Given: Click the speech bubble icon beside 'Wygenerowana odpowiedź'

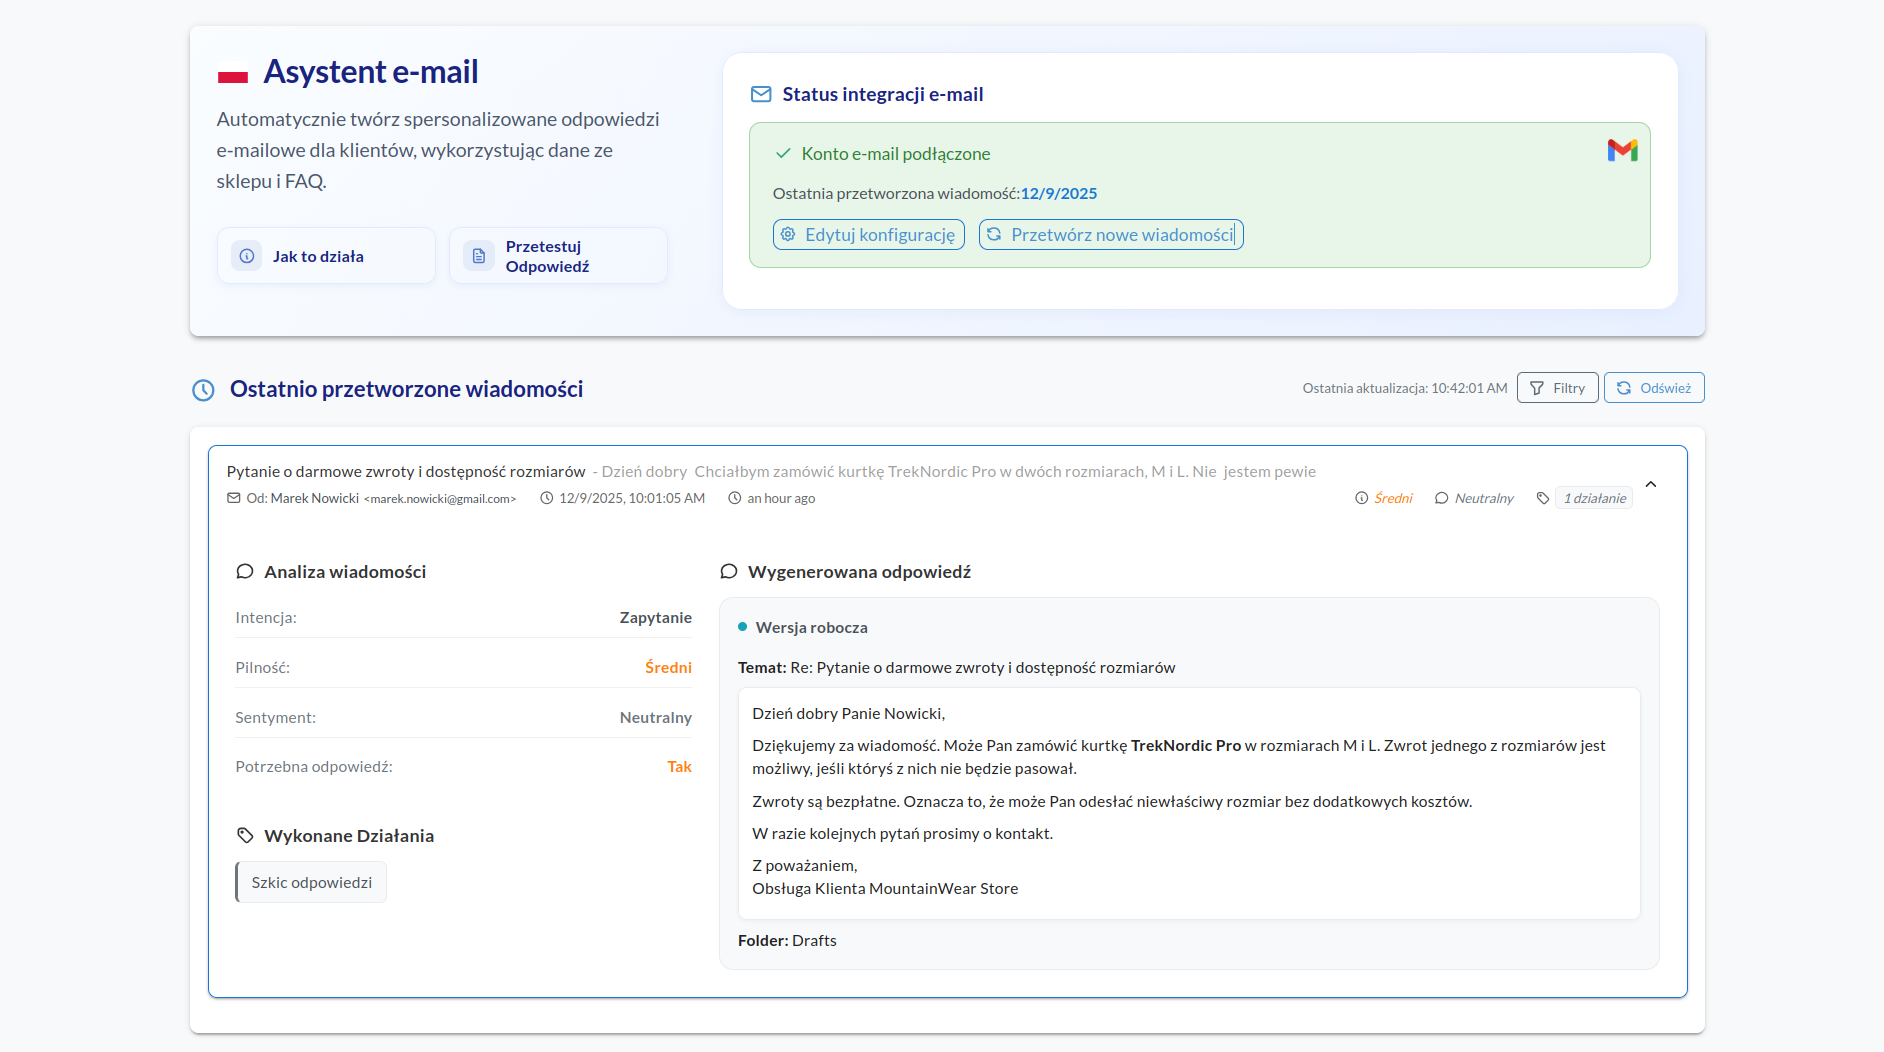Looking at the screenshot, I should click(x=729, y=571).
